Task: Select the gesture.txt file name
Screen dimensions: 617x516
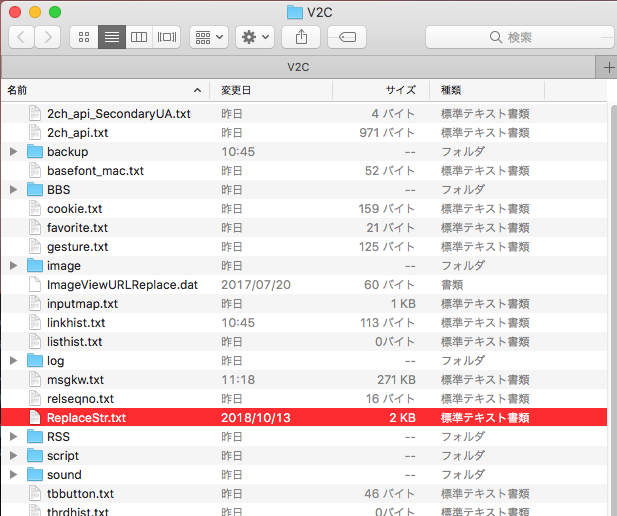Action: pyautogui.click(x=78, y=246)
